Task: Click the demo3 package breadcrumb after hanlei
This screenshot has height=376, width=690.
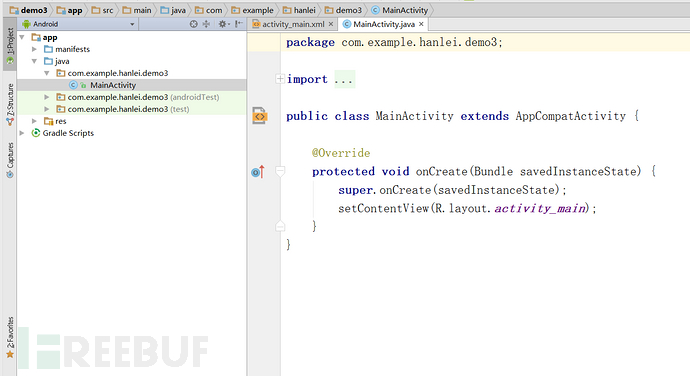Action: pyautogui.click(x=343, y=10)
